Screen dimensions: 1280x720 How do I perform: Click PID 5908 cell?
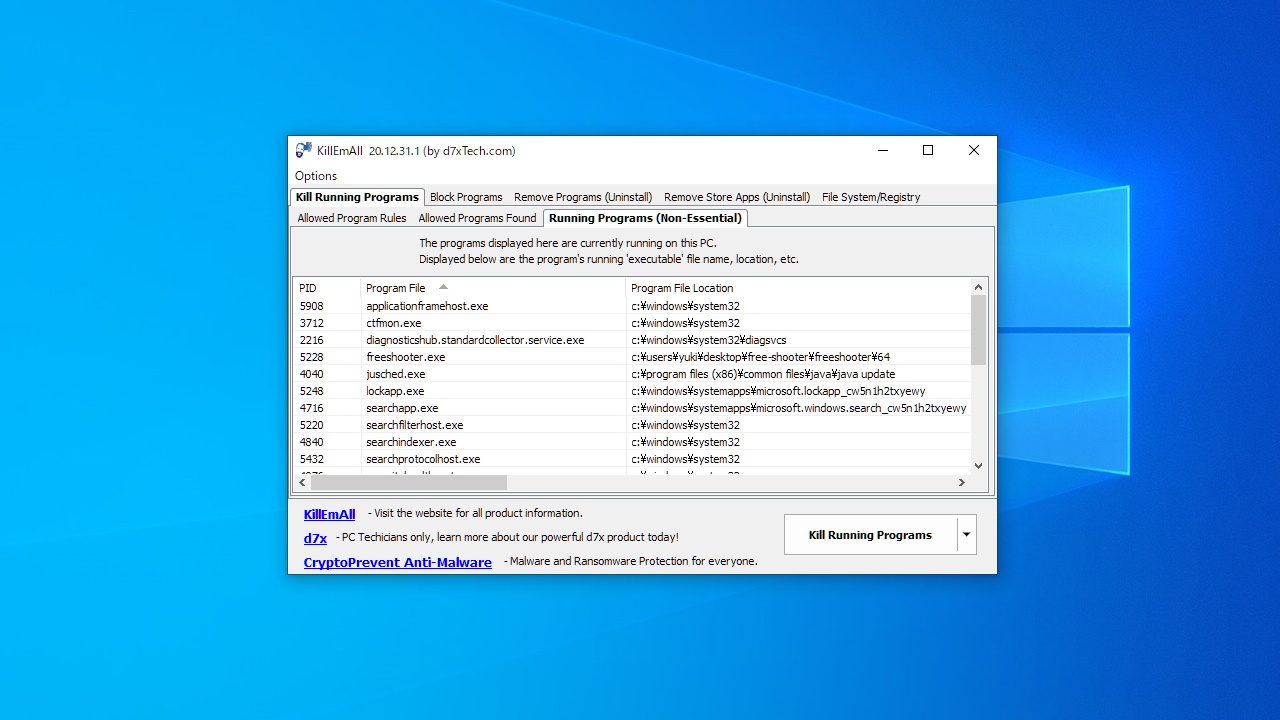tap(311, 306)
